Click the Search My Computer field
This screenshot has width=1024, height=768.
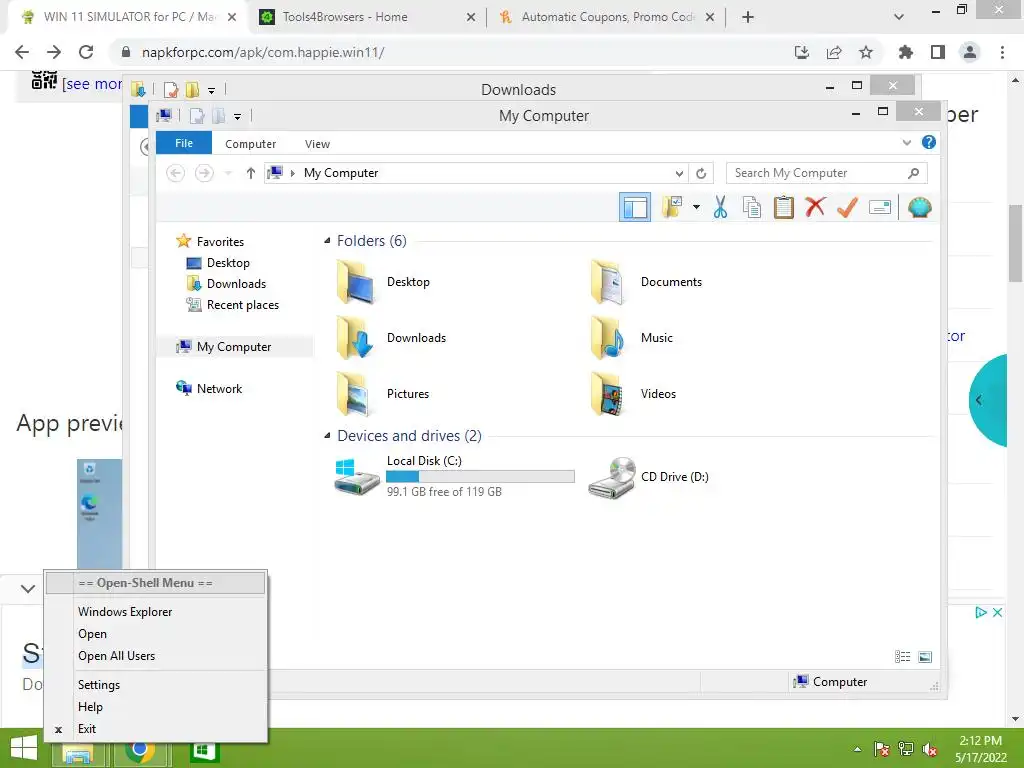(x=826, y=173)
